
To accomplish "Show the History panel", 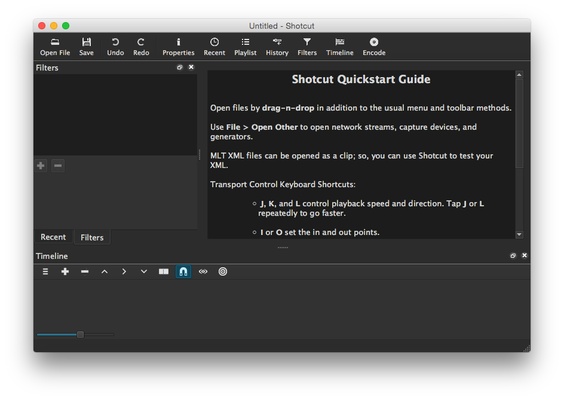I will (277, 47).
